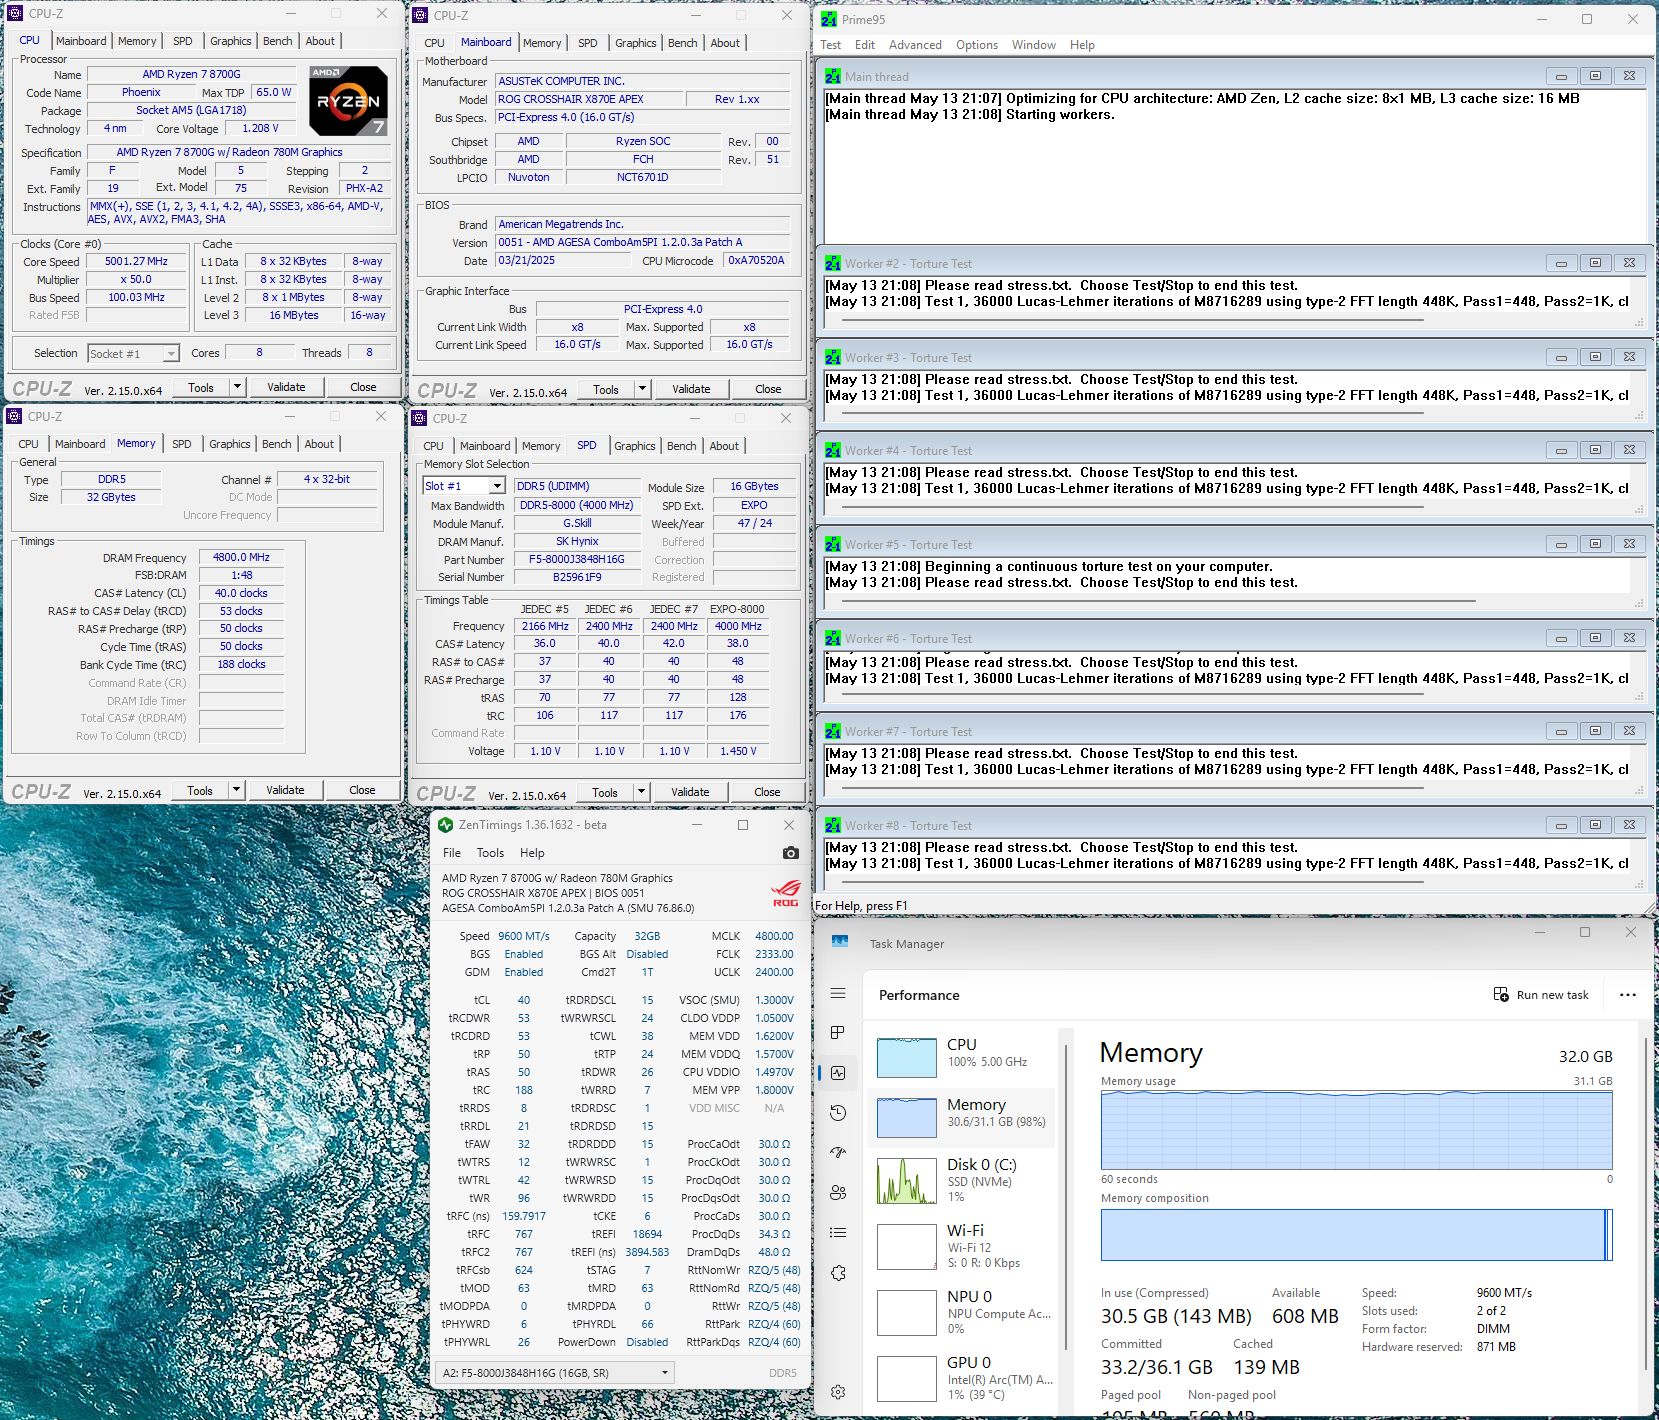
Task: Click Close in CPU-Z Mainboard window
Action: [768, 389]
